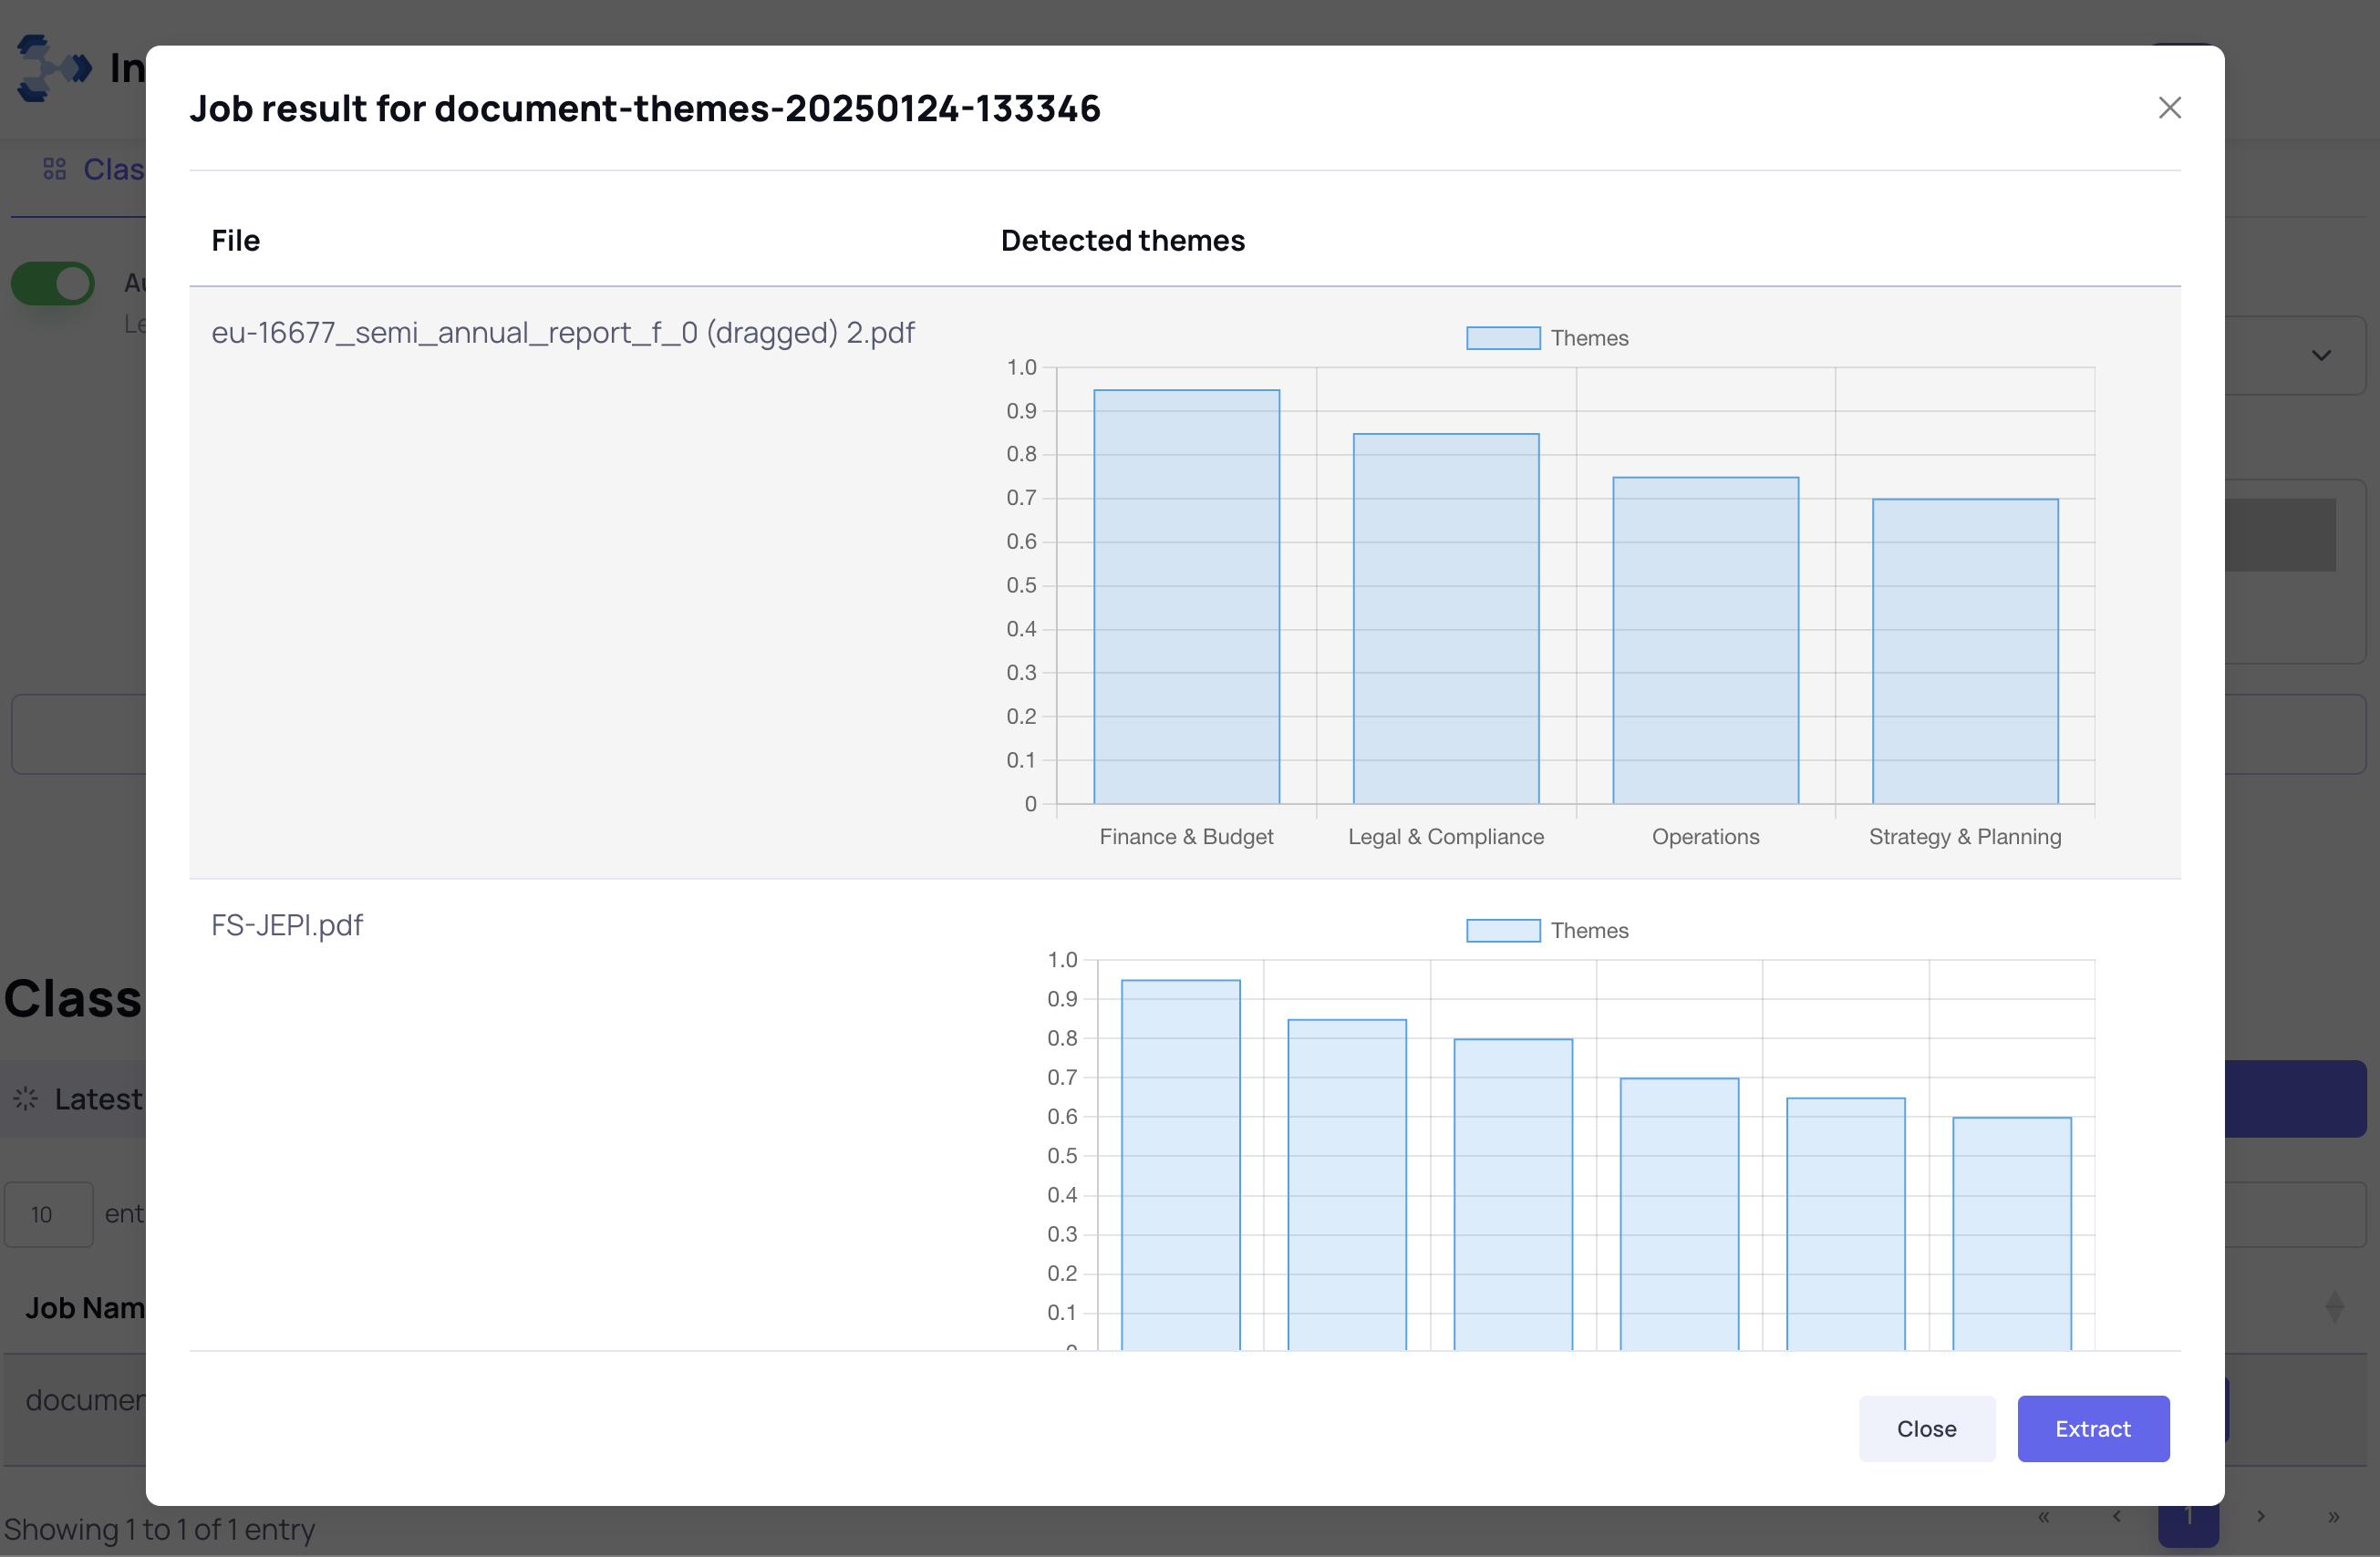Click the Finance & Budget bar
The height and width of the screenshot is (1557, 2380).
click(x=1186, y=600)
